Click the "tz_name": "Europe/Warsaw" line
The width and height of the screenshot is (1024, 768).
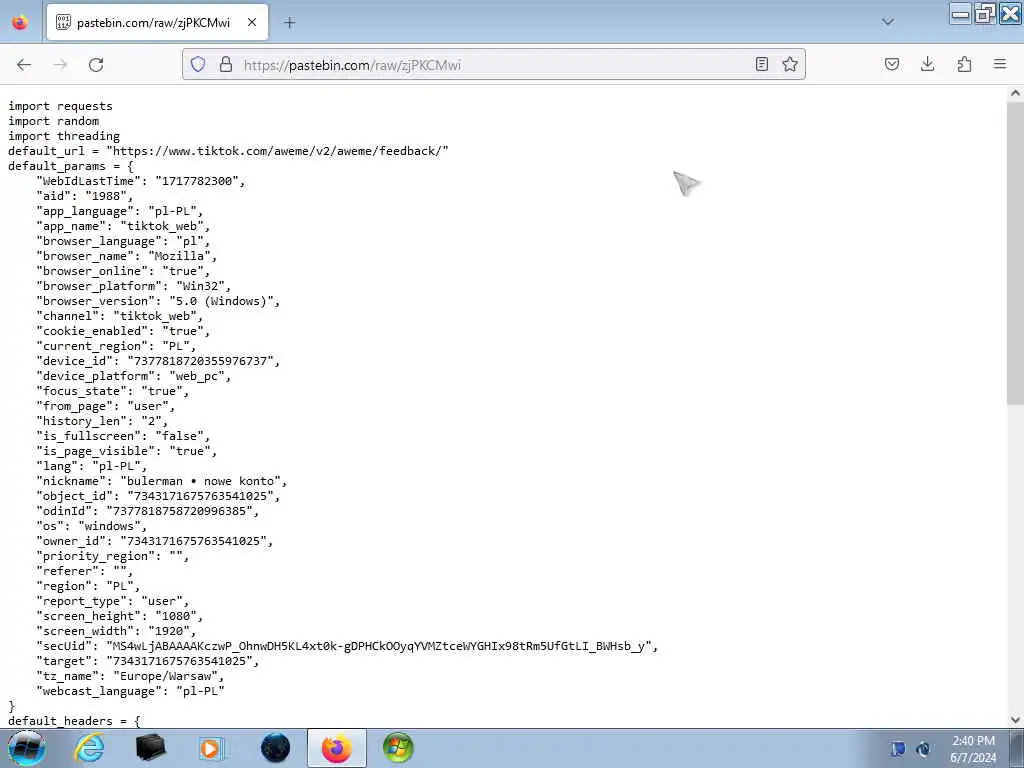click(x=131, y=676)
